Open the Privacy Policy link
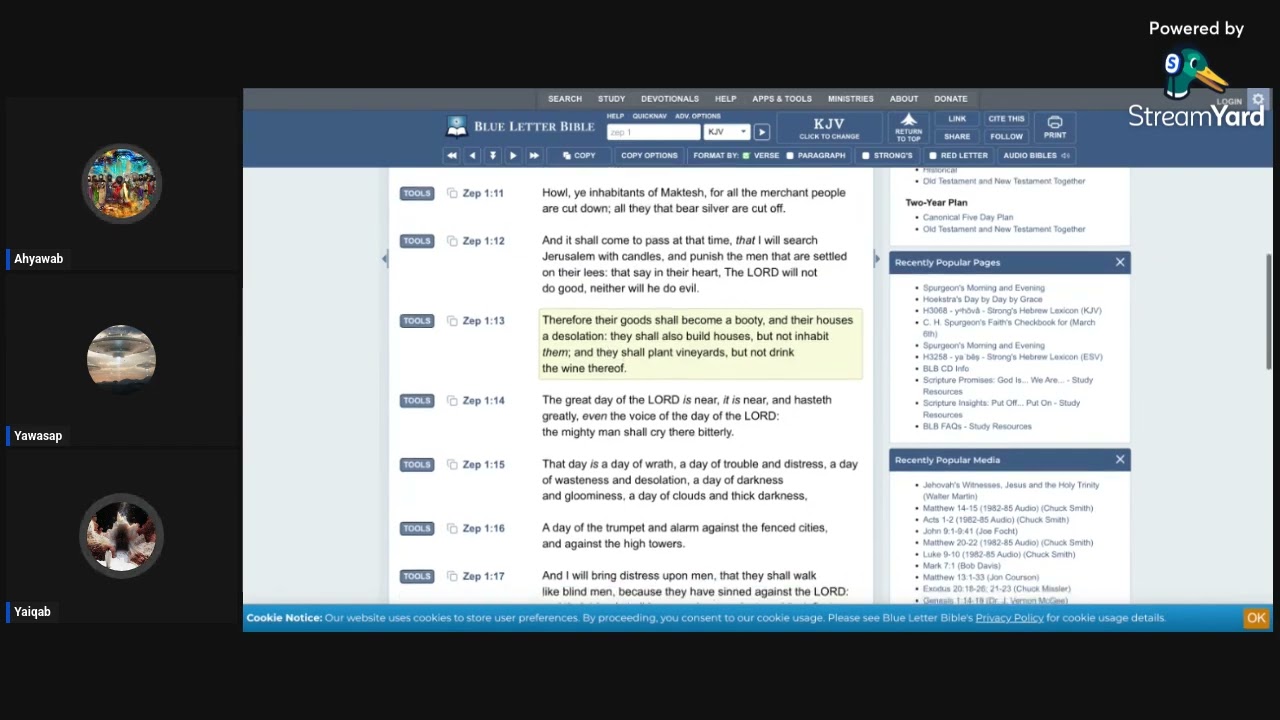Image resolution: width=1280 pixels, height=720 pixels. [x=1009, y=618]
